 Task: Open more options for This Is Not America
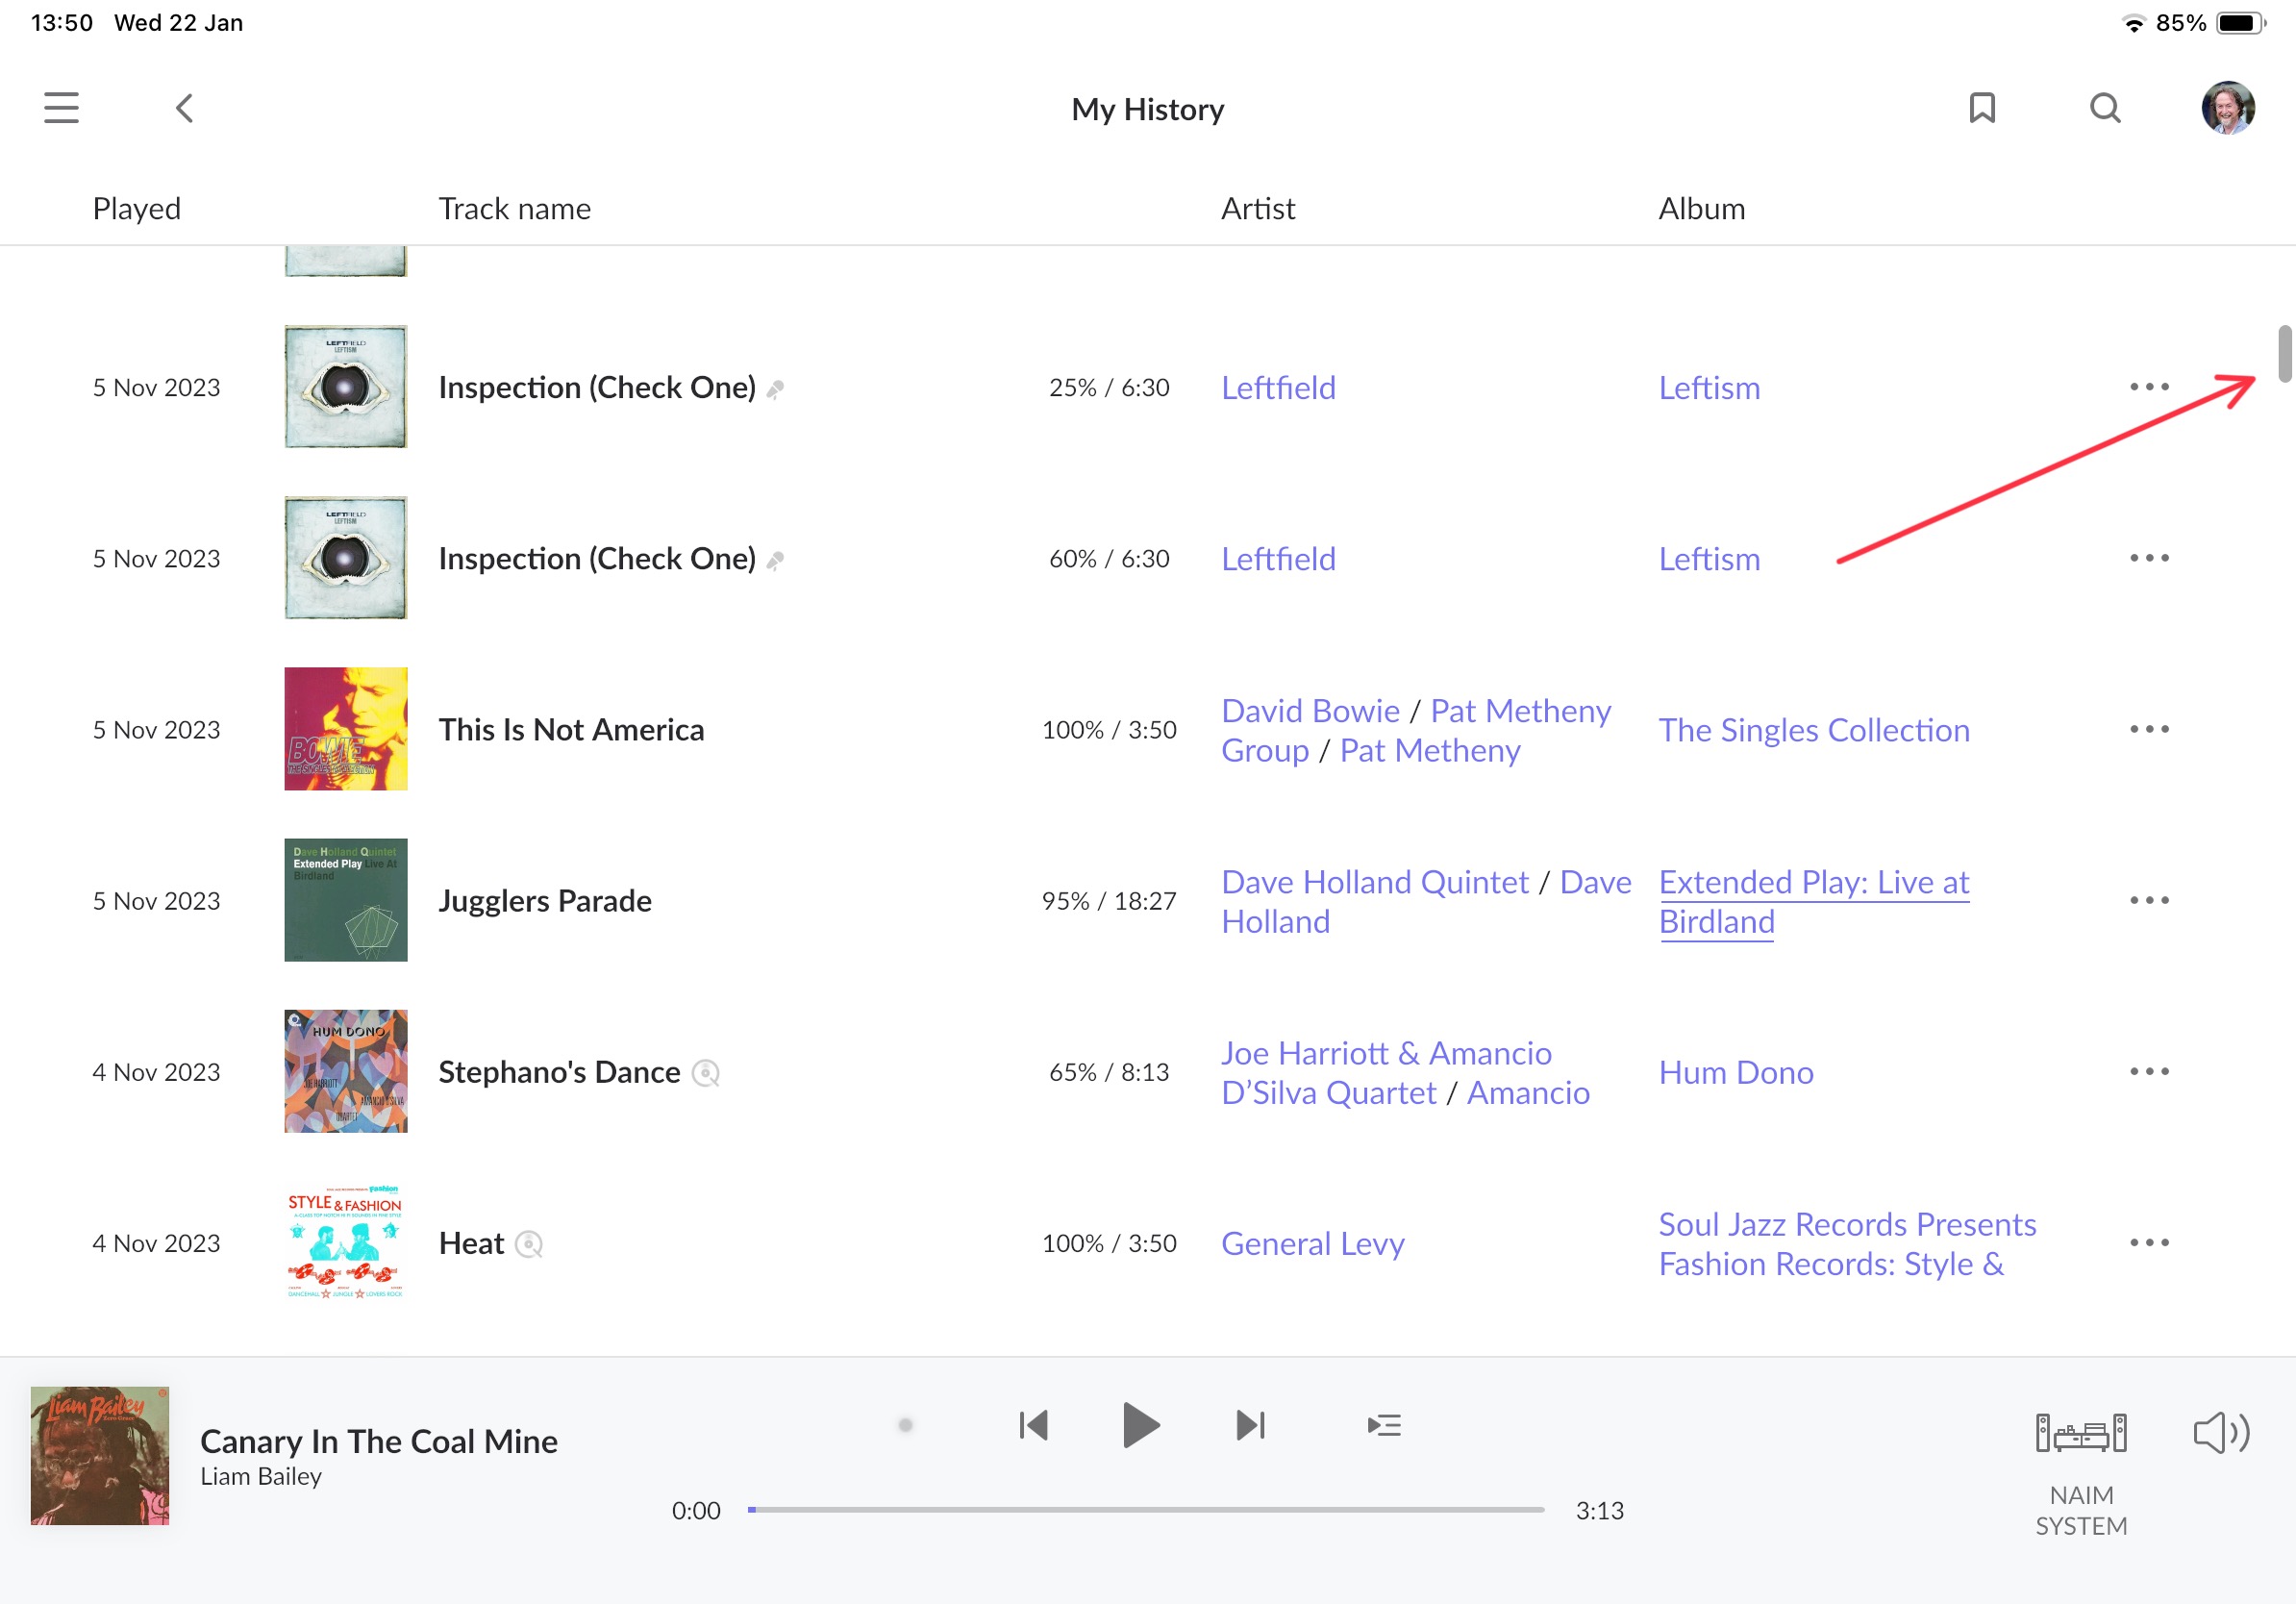tap(2149, 729)
